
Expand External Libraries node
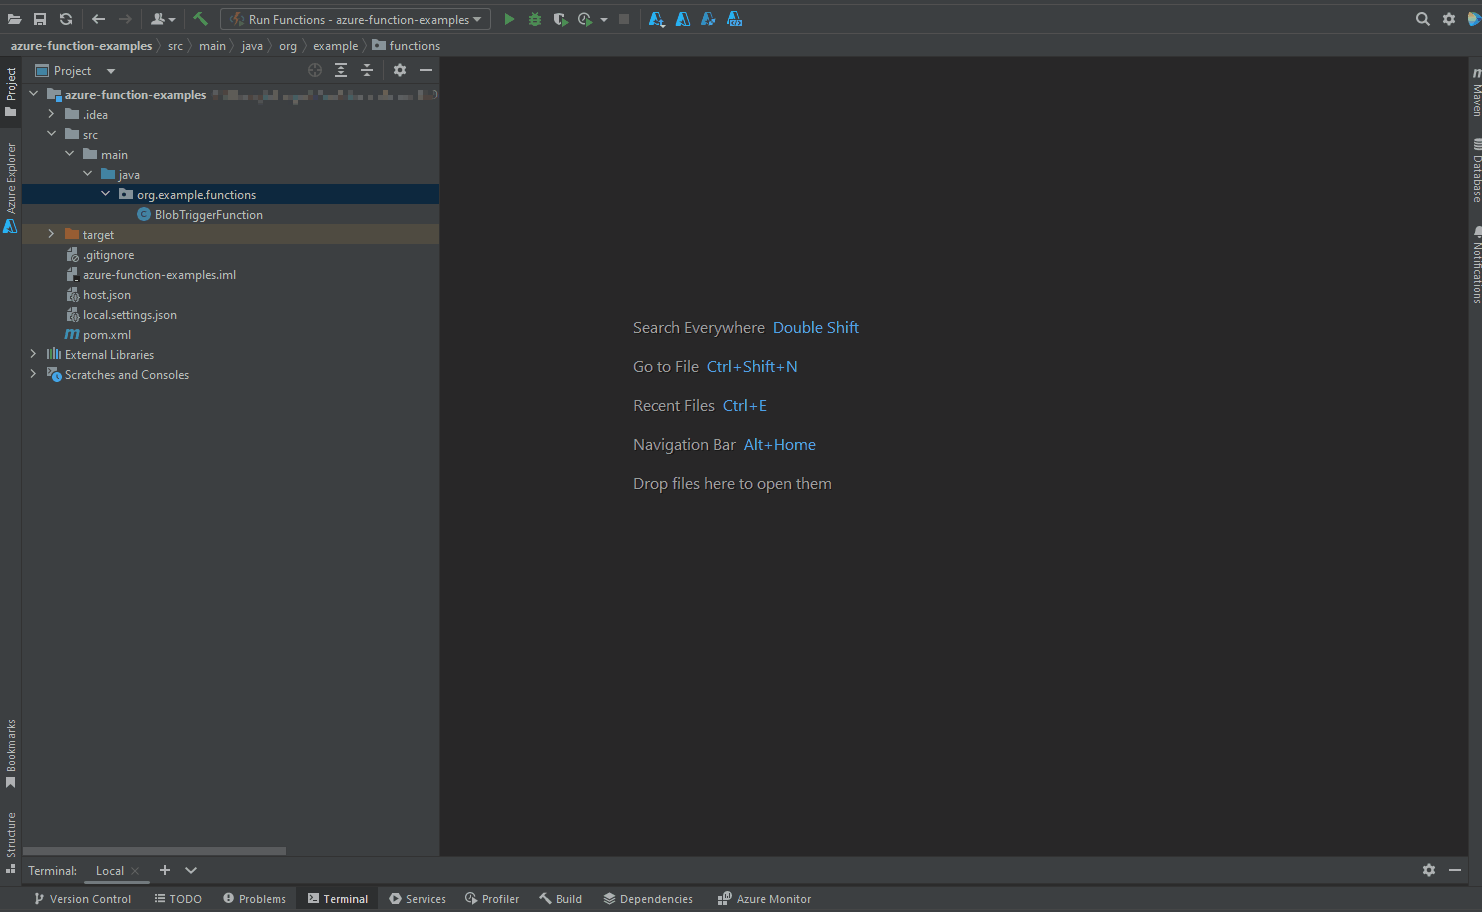pos(33,354)
